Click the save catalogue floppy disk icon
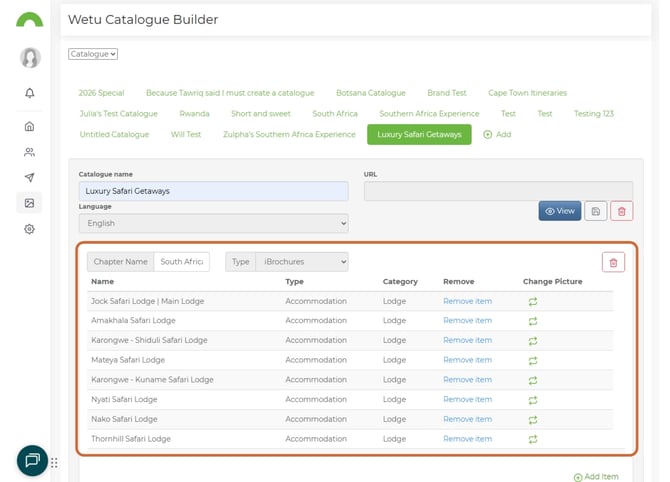The width and height of the screenshot is (670, 482). tap(595, 211)
